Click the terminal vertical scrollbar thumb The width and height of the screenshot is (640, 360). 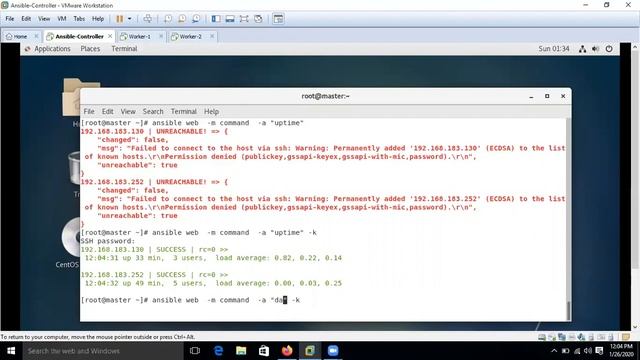pyautogui.click(x=568, y=311)
